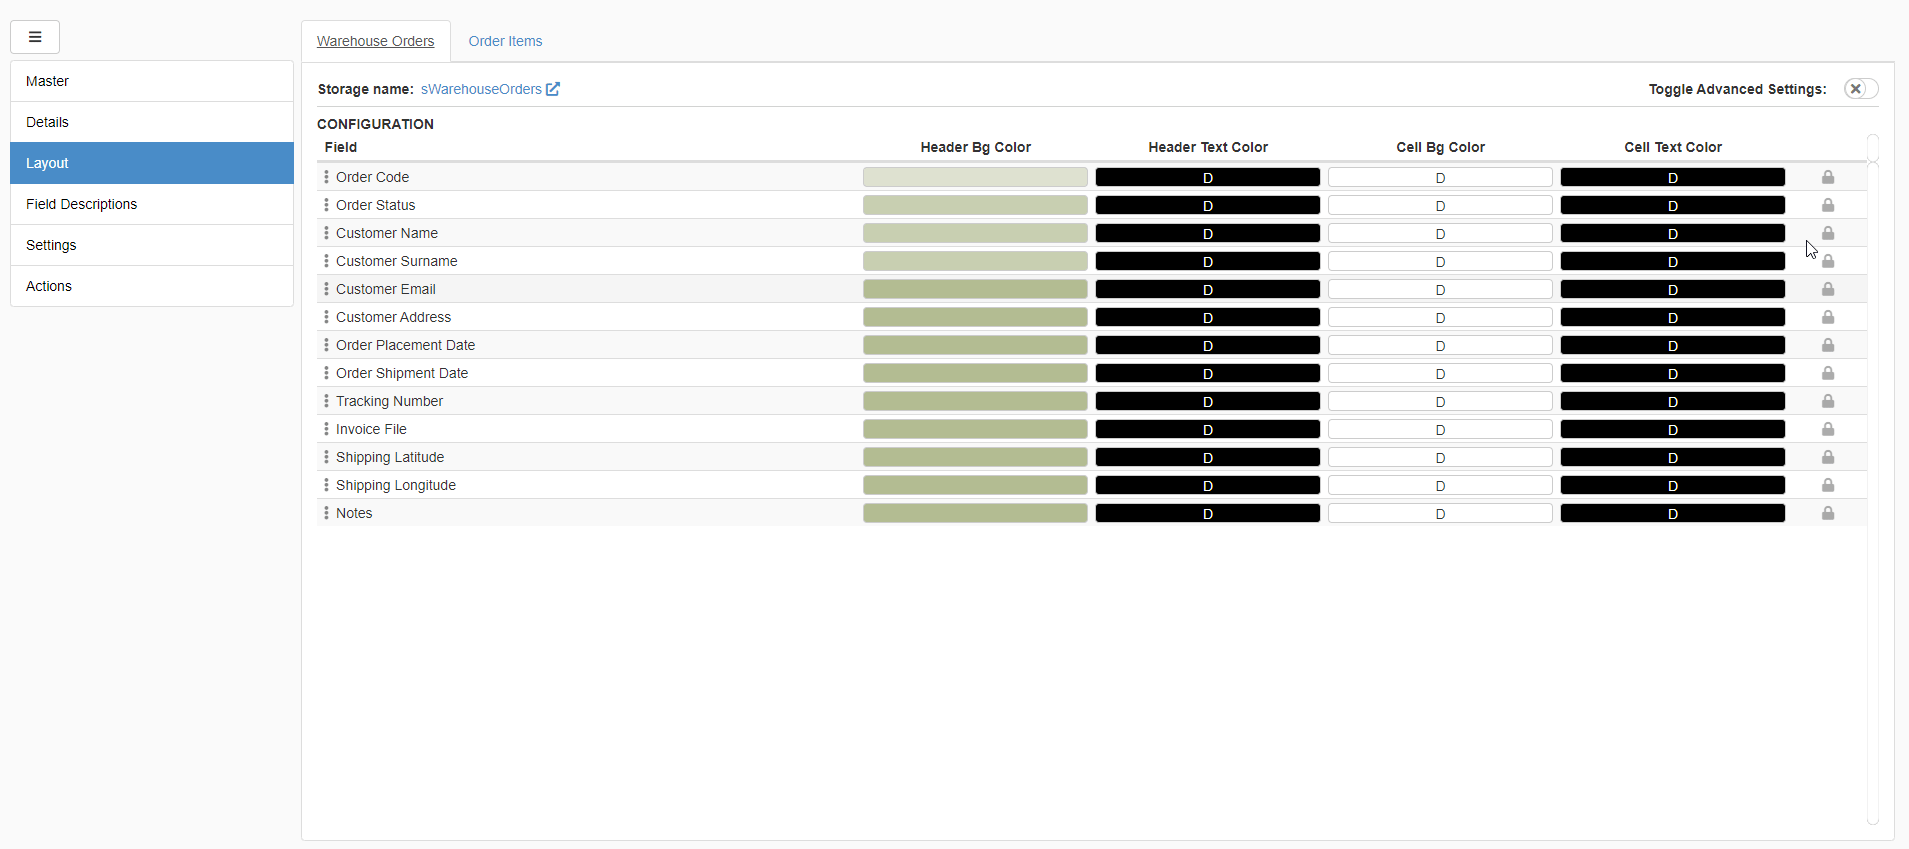Click the hamburger menu button
This screenshot has width=1909, height=849.
(35, 37)
